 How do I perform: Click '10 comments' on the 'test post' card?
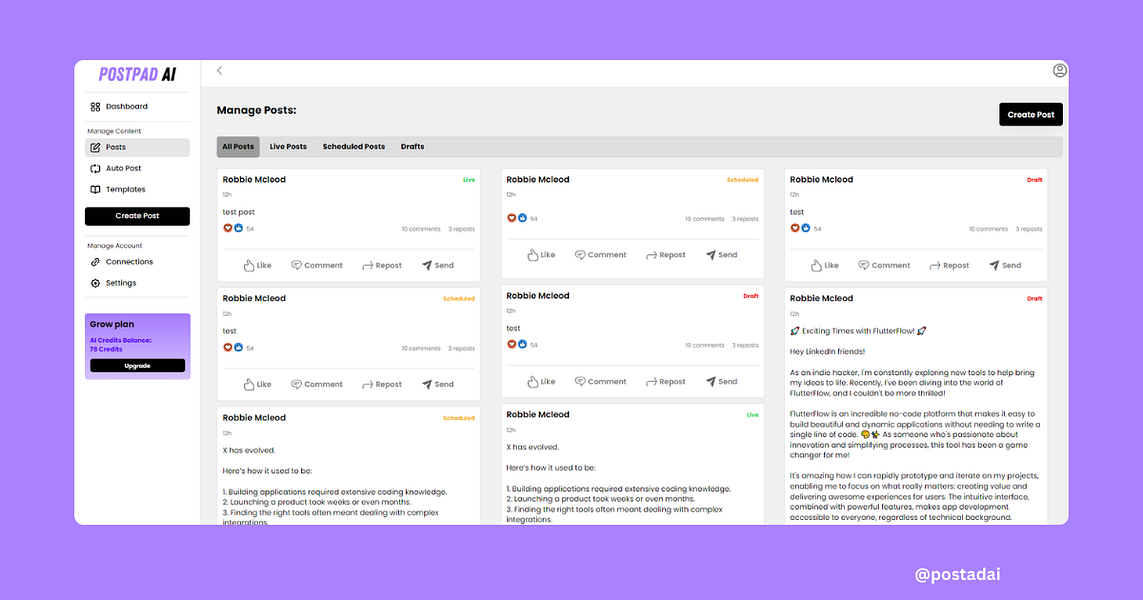click(421, 229)
